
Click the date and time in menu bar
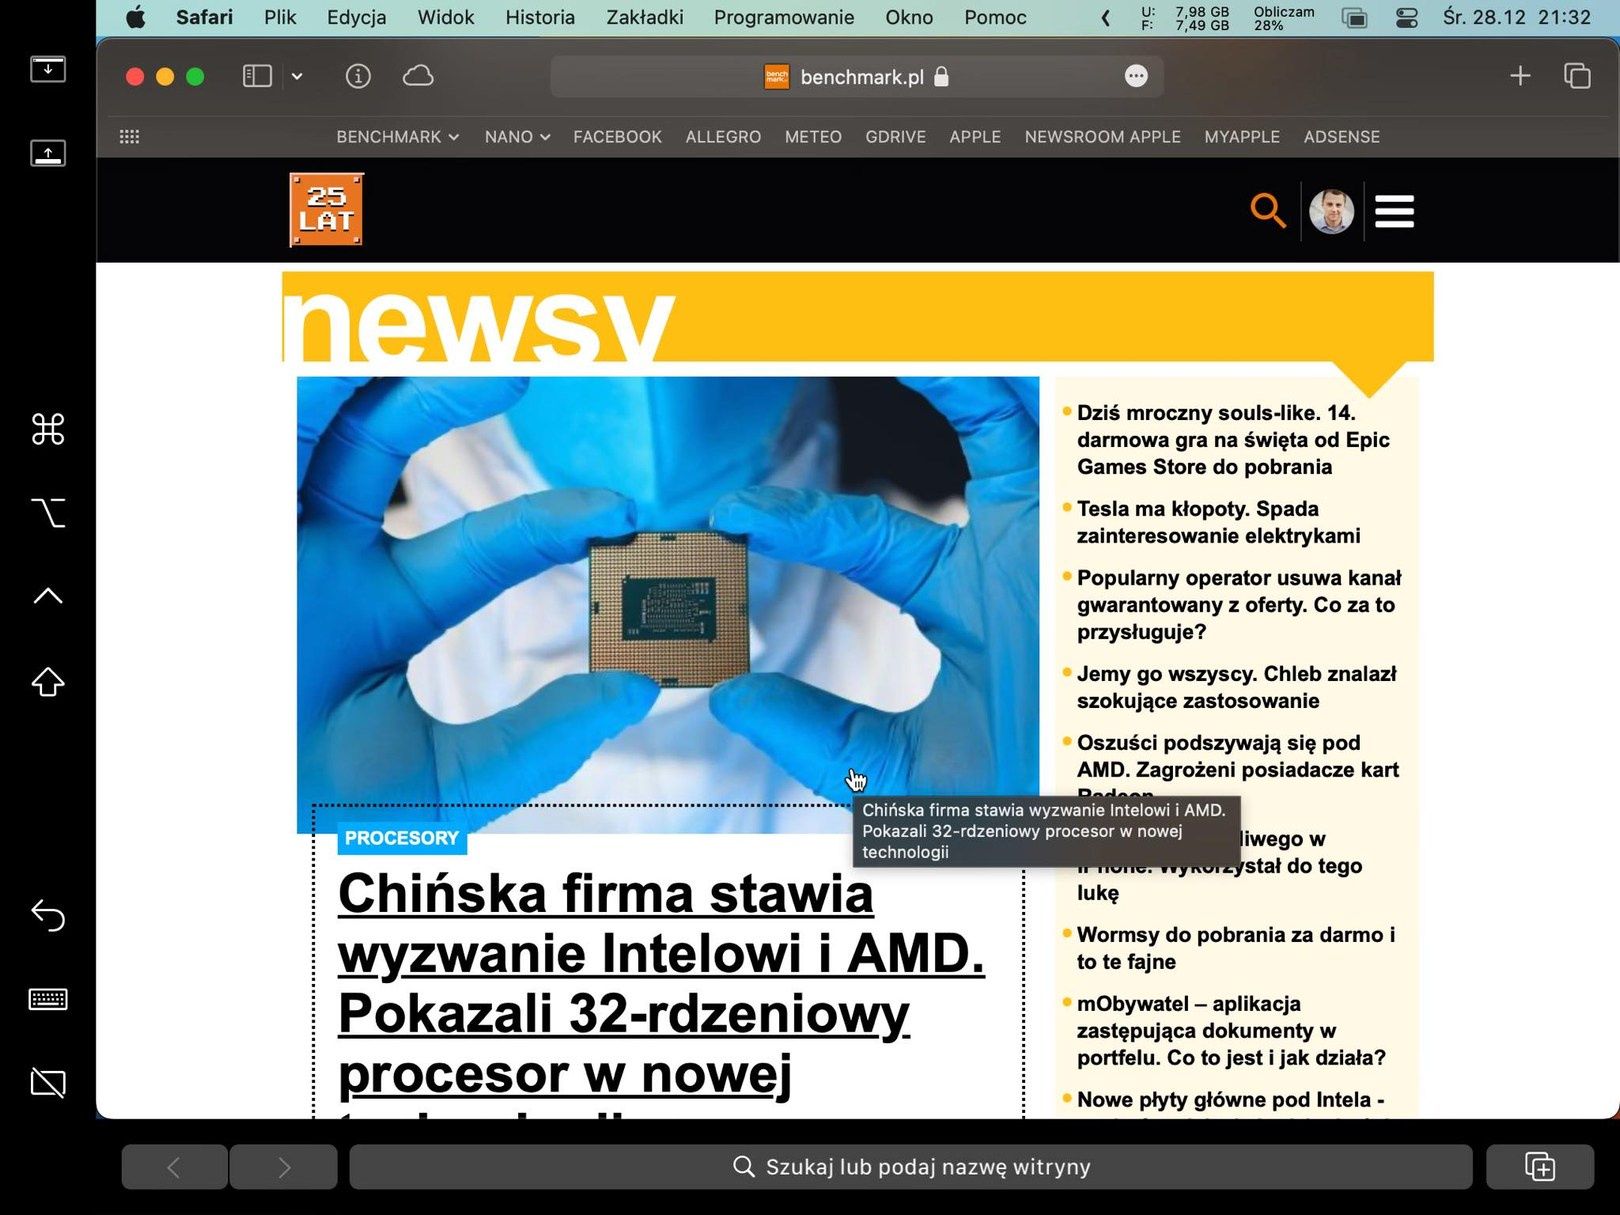[1517, 17]
